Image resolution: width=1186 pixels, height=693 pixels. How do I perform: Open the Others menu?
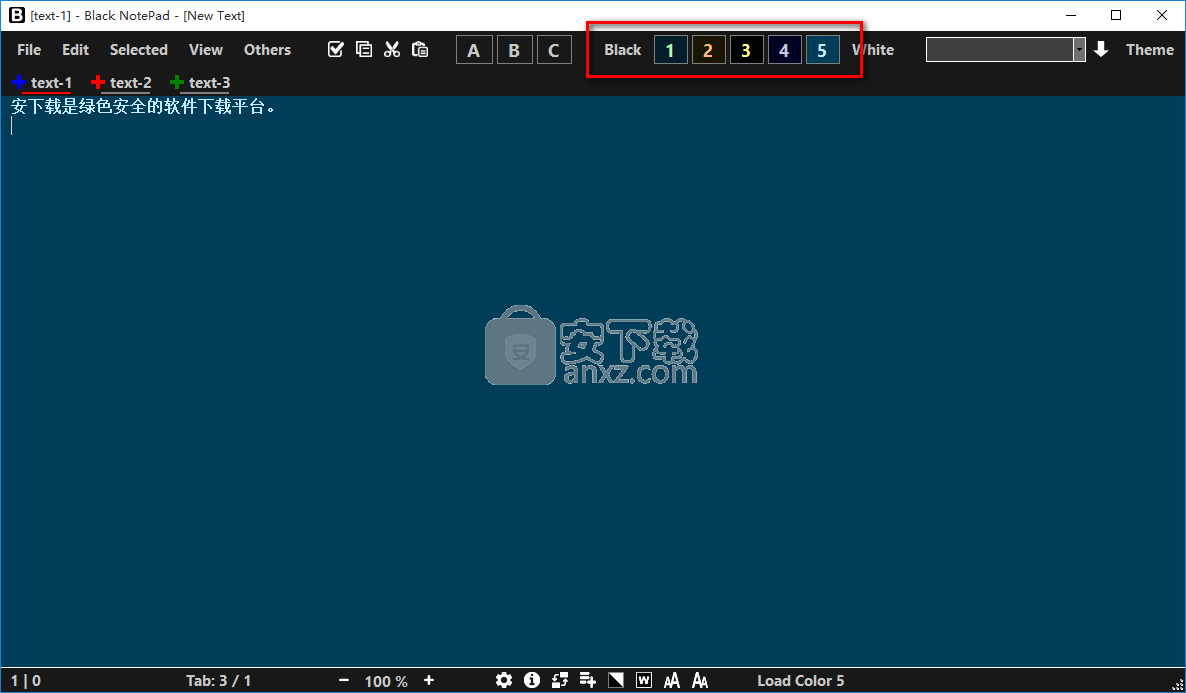click(267, 50)
